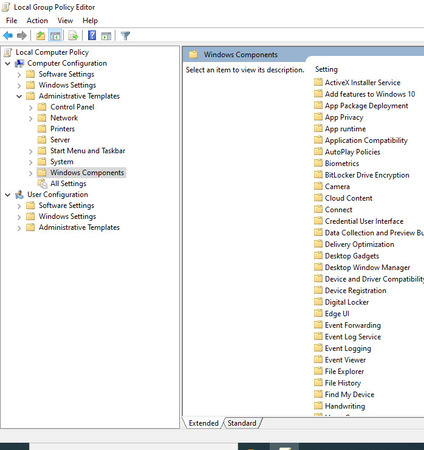Viewport: 424px width, 450px height.
Task: Click the ActiveX Installer Service folder icon
Action: [x=318, y=82]
